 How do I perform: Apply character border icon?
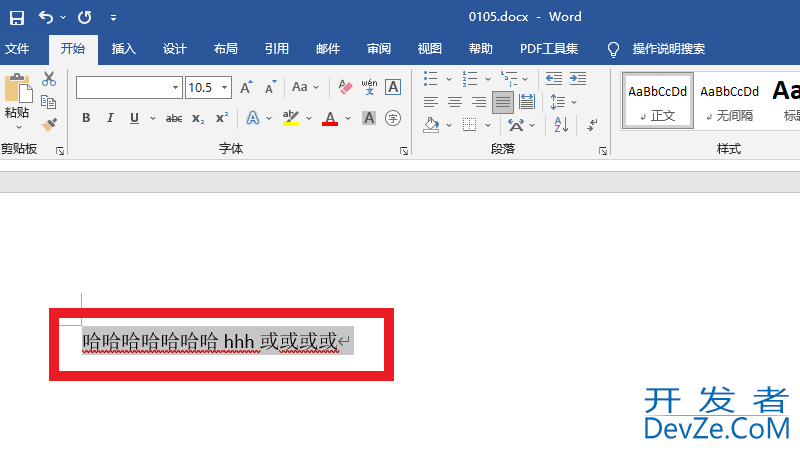coord(393,87)
